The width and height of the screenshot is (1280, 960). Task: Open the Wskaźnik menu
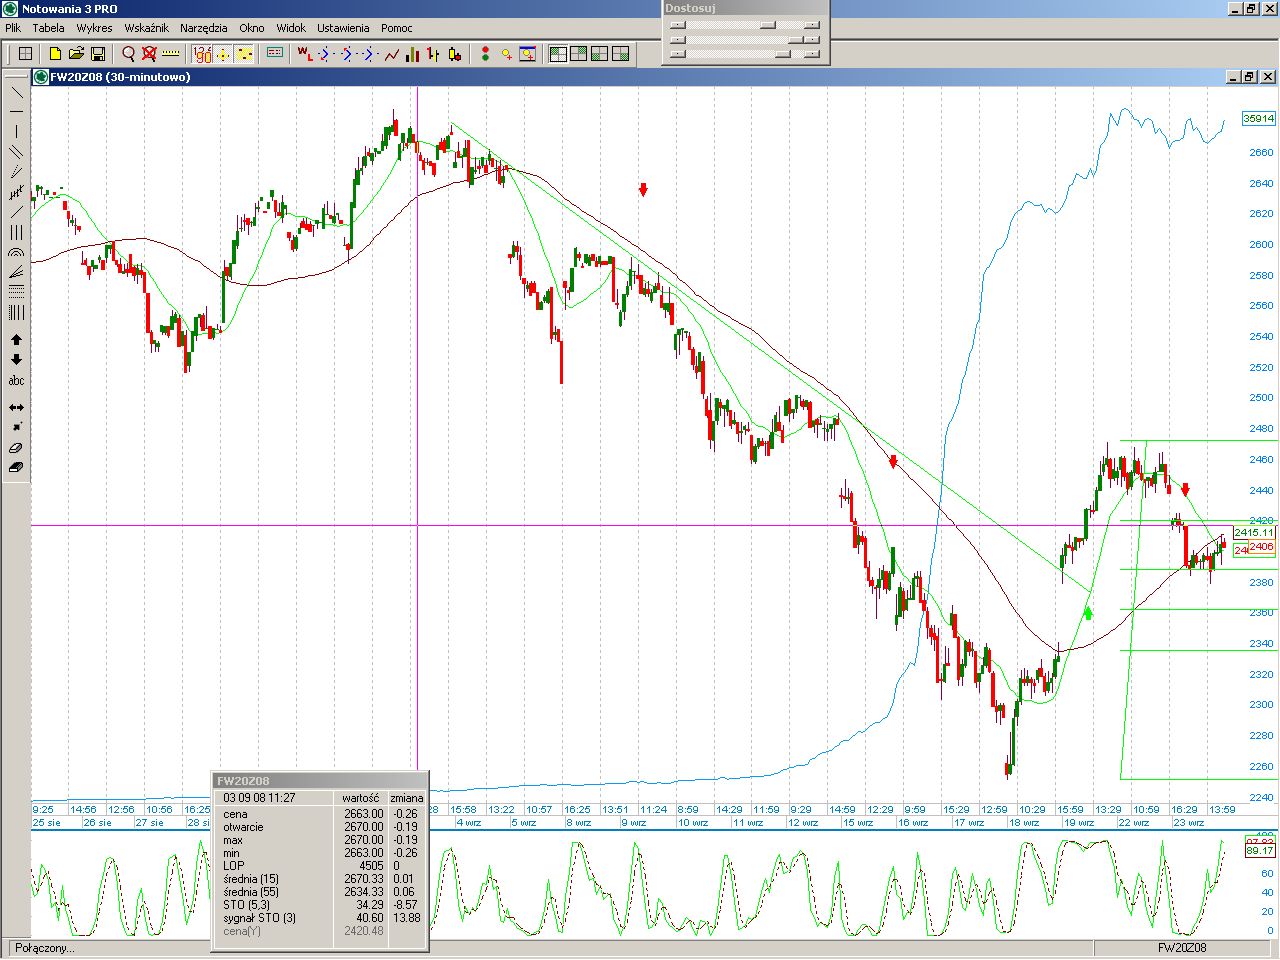146,28
